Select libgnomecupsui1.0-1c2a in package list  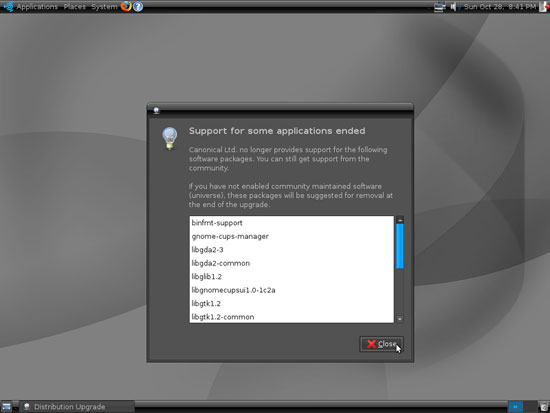(291, 290)
